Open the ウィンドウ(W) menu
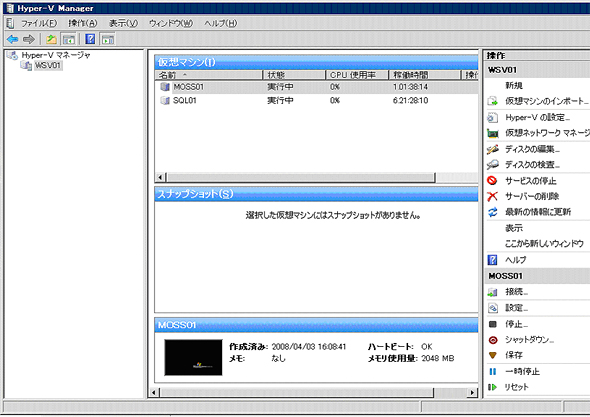 [x=171, y=23]
